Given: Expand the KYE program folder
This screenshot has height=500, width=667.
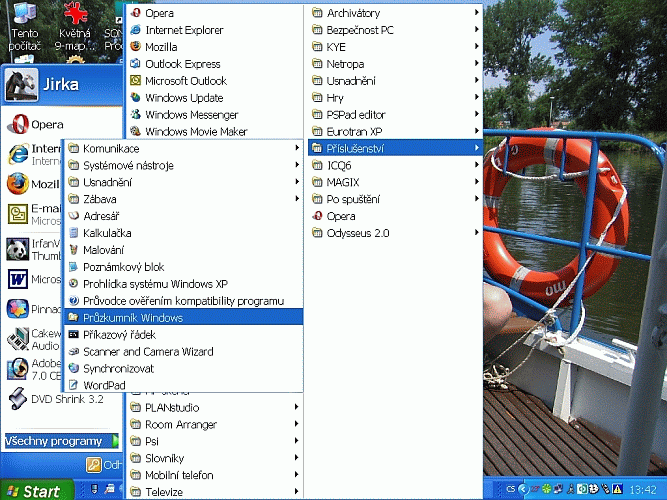Looking at the screenshot, I should 395,46.
